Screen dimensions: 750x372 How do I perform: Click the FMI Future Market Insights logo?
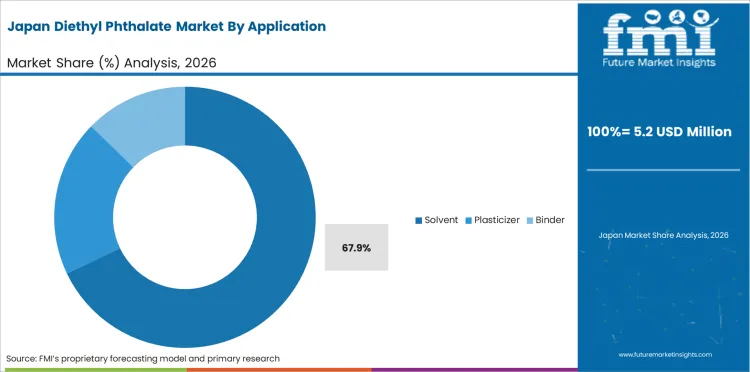point(660,38)
